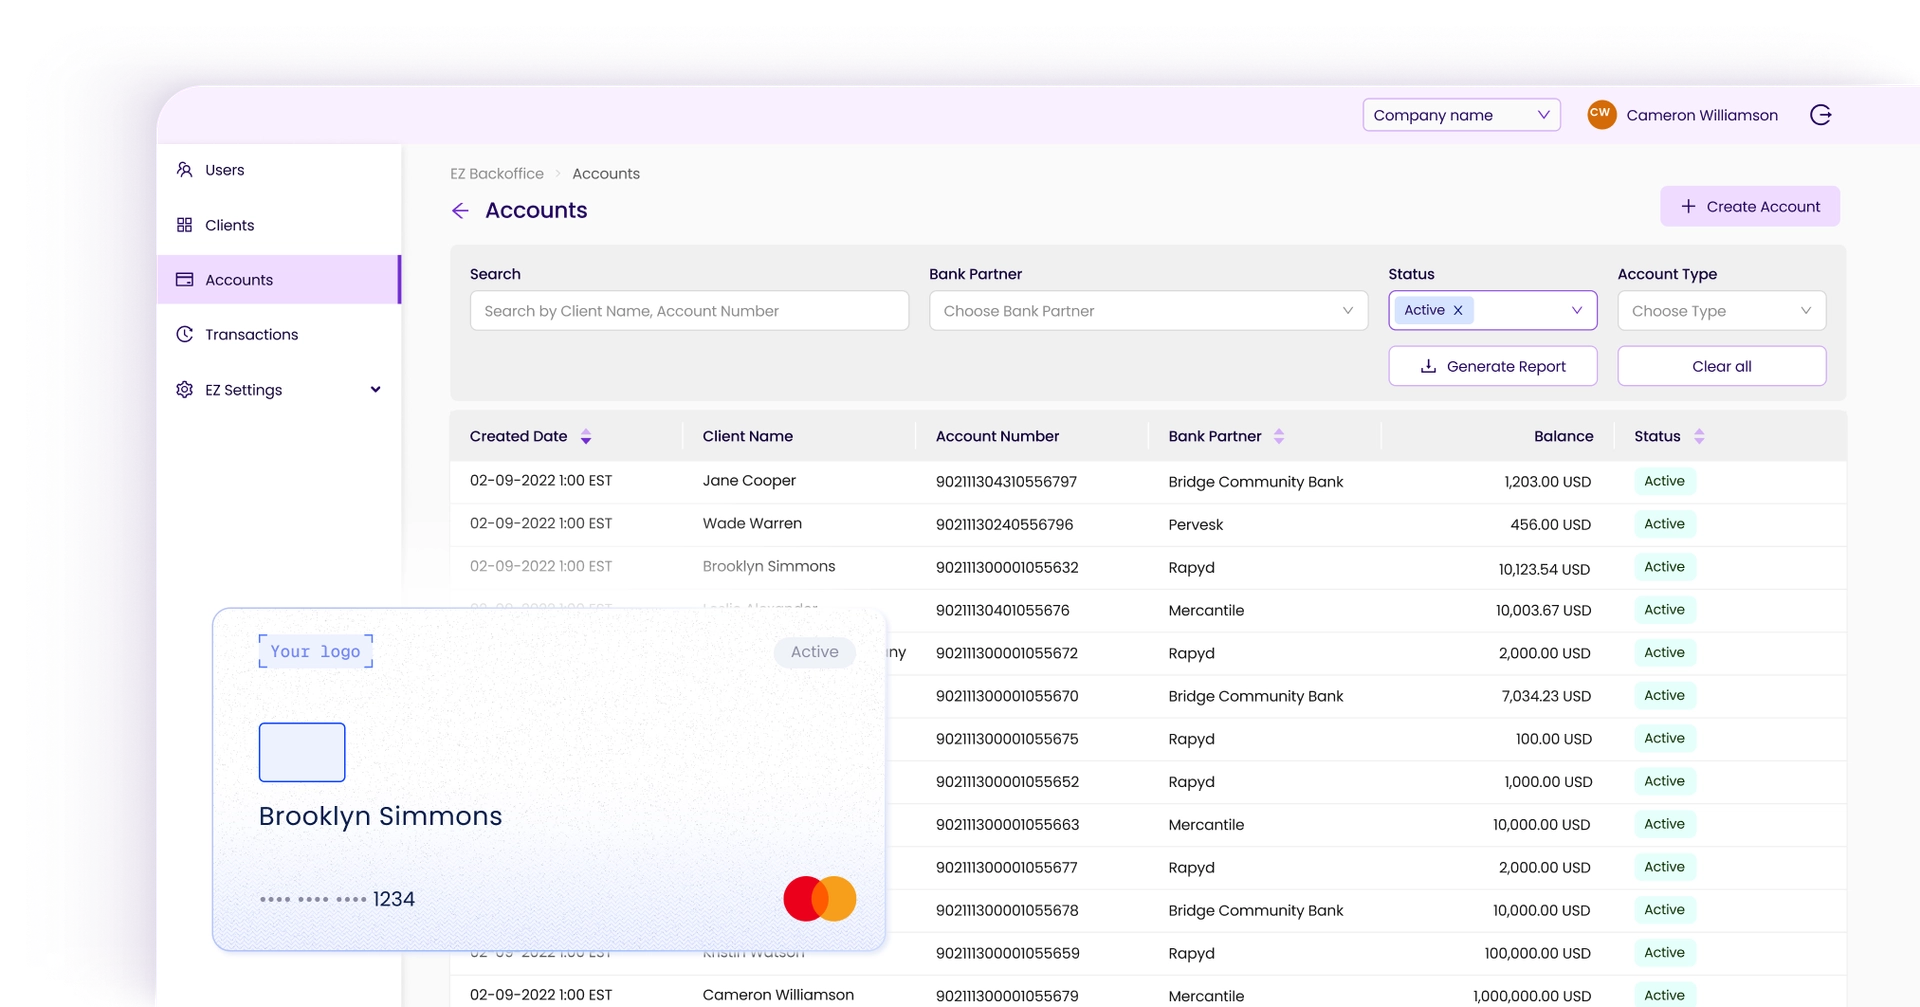
Task: Toggle sort on Status column header
Action: click(1699, 436)
